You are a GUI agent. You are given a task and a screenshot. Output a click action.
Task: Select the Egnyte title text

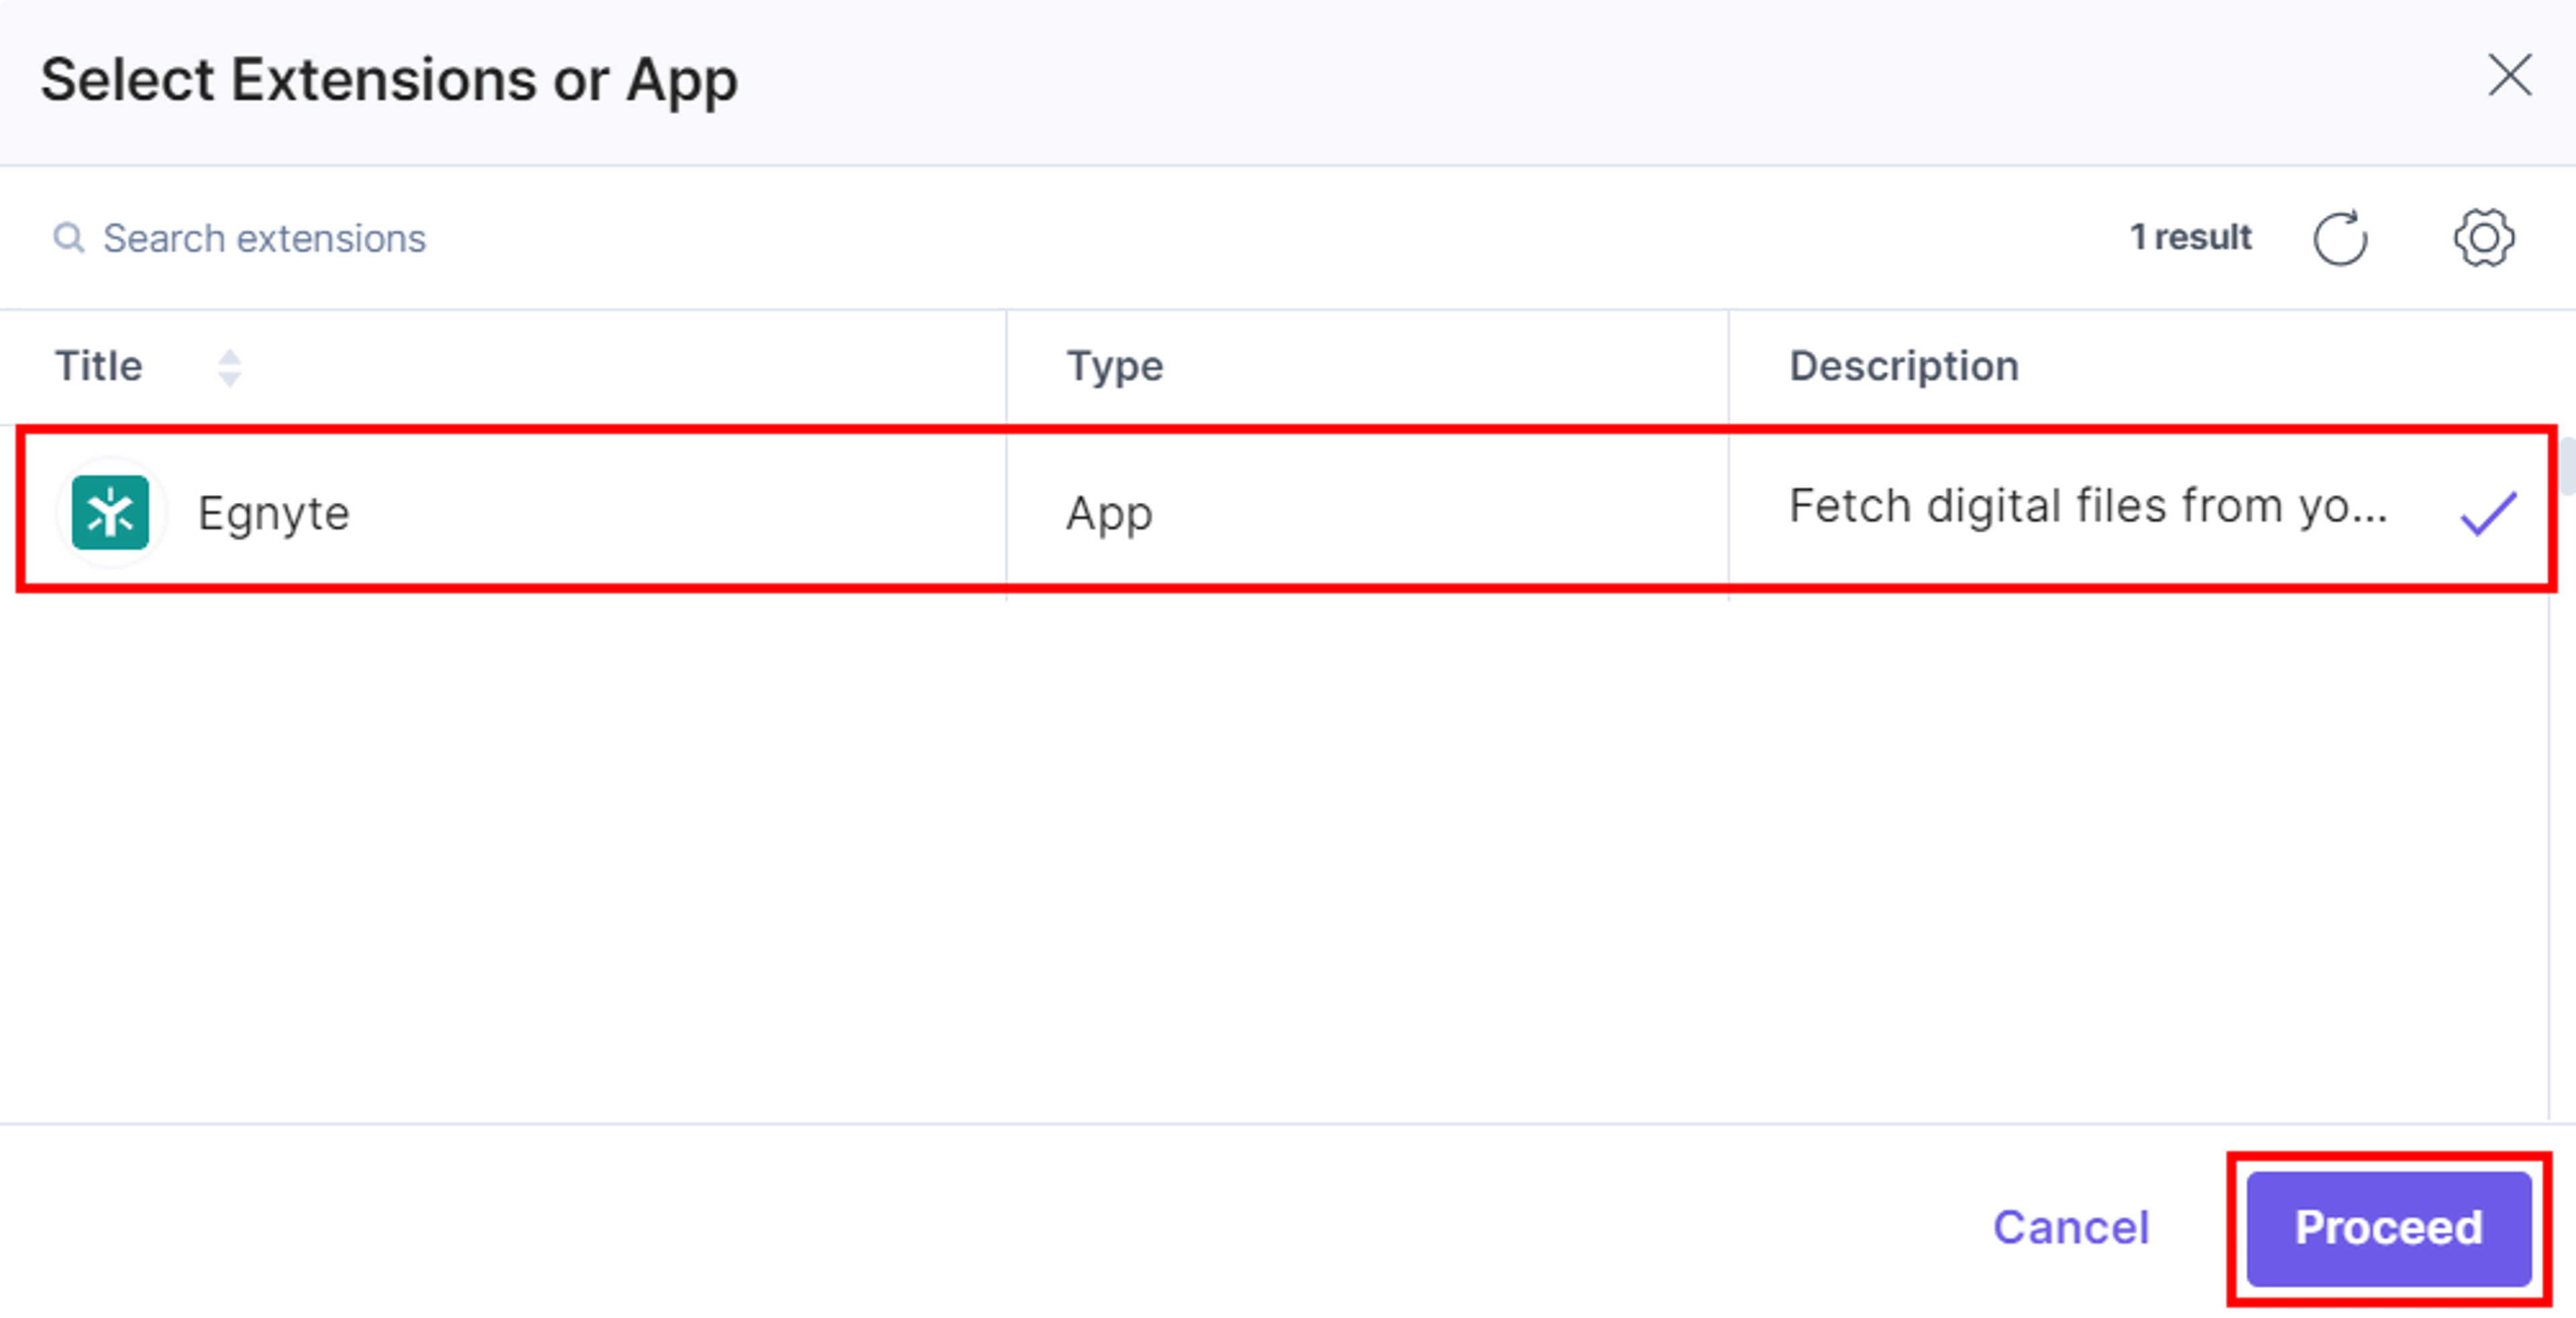tap(273, 513)
